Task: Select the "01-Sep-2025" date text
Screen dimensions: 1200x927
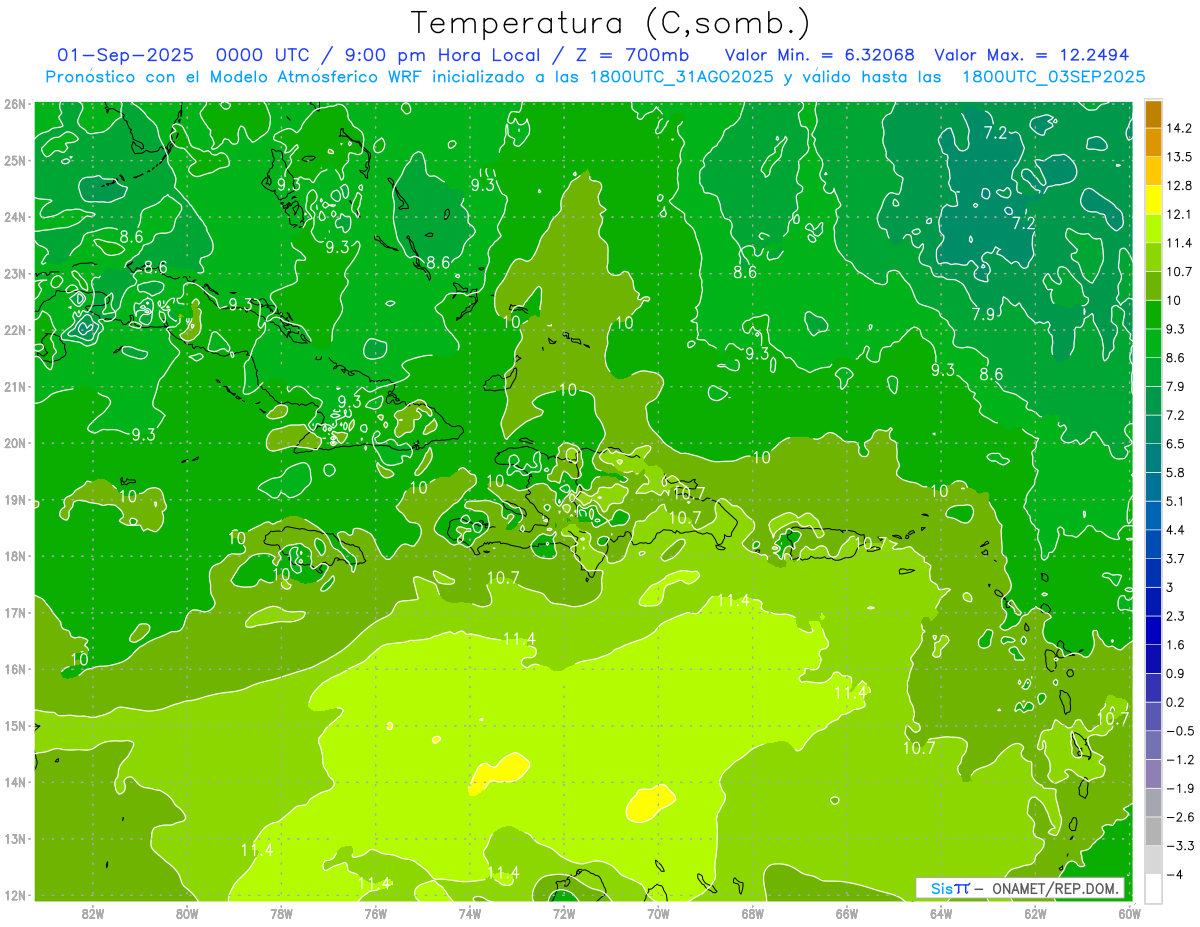Action: pos(124,55)
